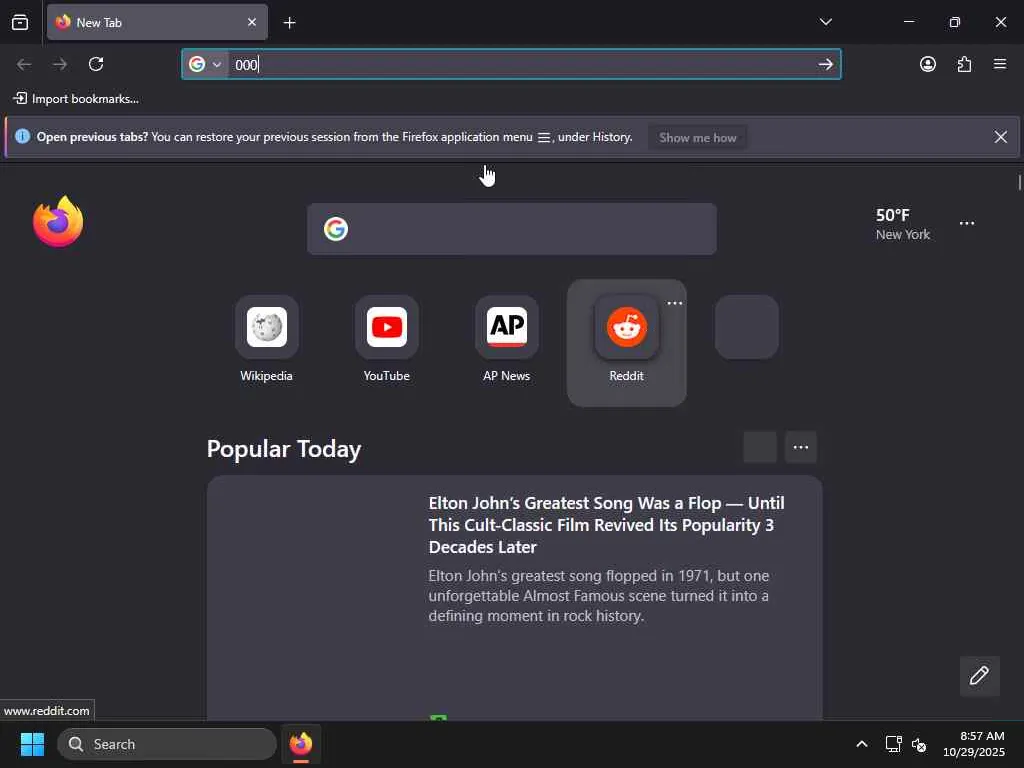Image resolution: width=1024 pixels, height=768 pixels.
Task: Click the Firefox icon in the taskbar
Action: [300, 744]
